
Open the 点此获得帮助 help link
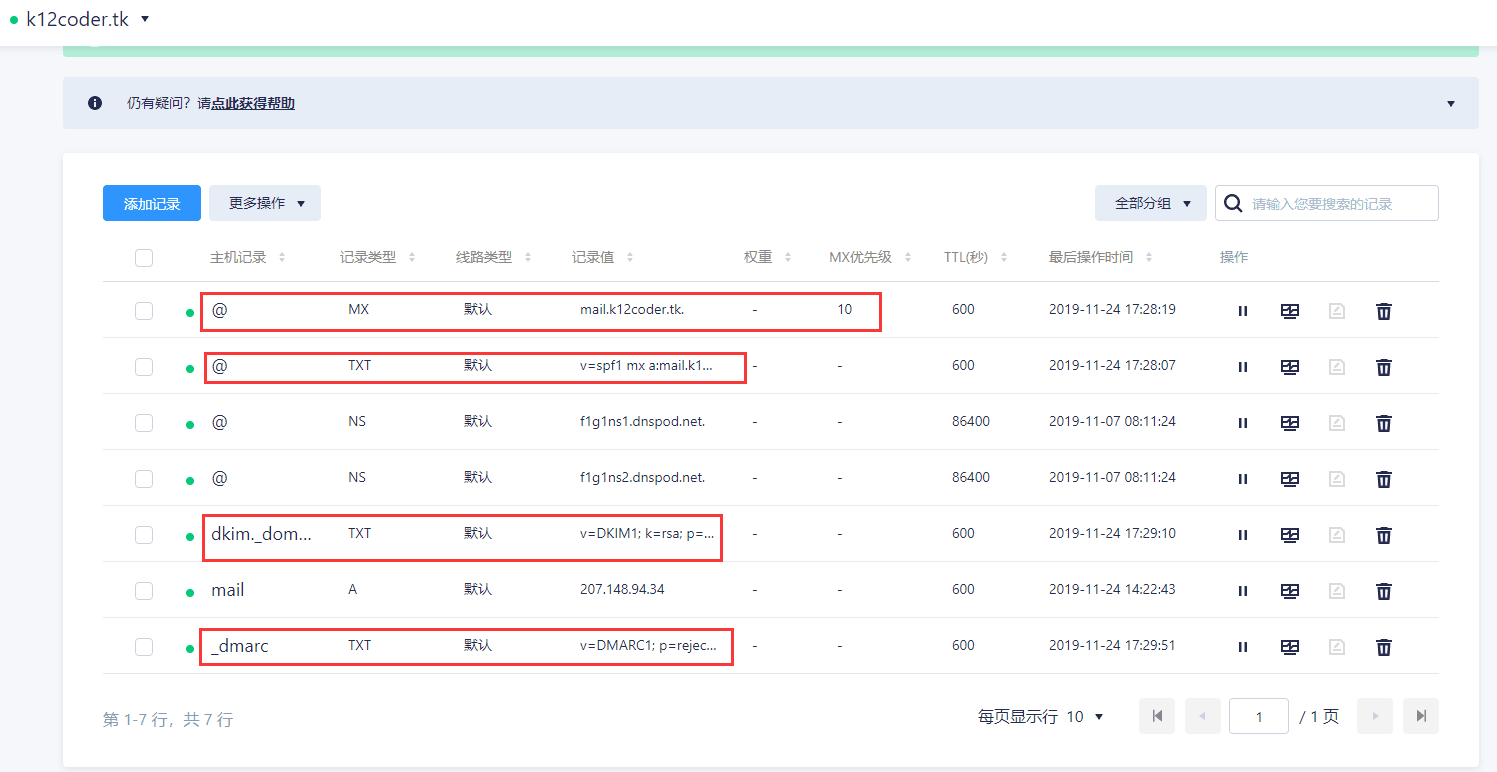coord(253,103)
